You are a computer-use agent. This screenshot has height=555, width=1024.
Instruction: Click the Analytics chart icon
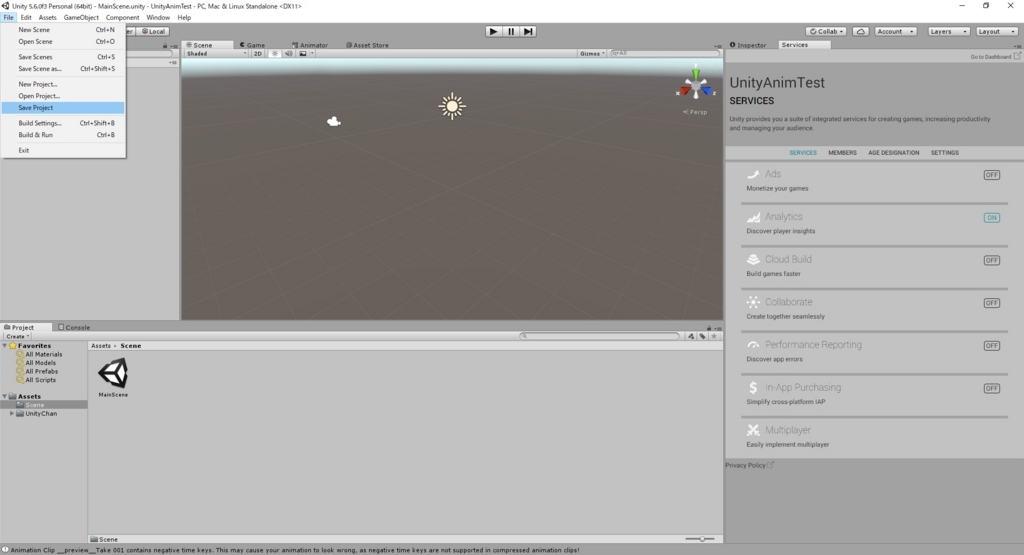point(753,217)
